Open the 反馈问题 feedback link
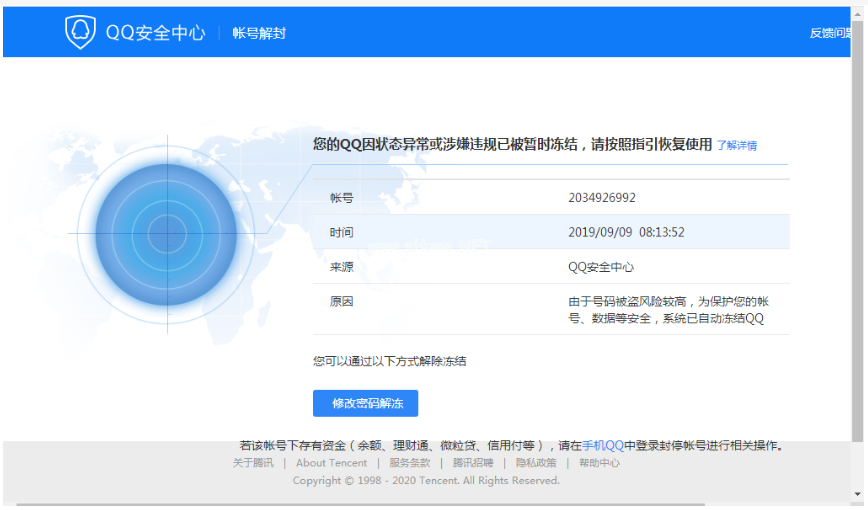The height and width of the screenshot is (510, 868). coord(830,33)
